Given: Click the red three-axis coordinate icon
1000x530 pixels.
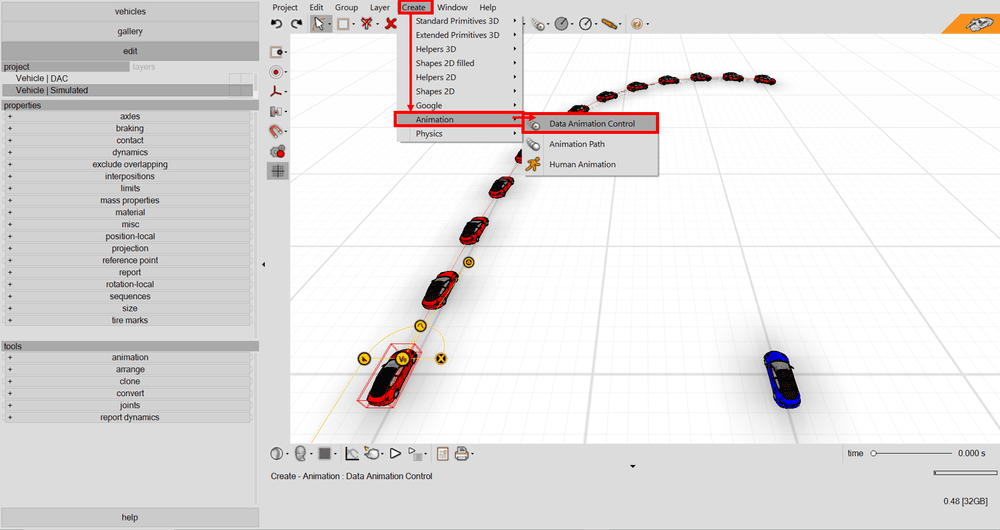Looking at the screenshot, I should pos(276,91).
